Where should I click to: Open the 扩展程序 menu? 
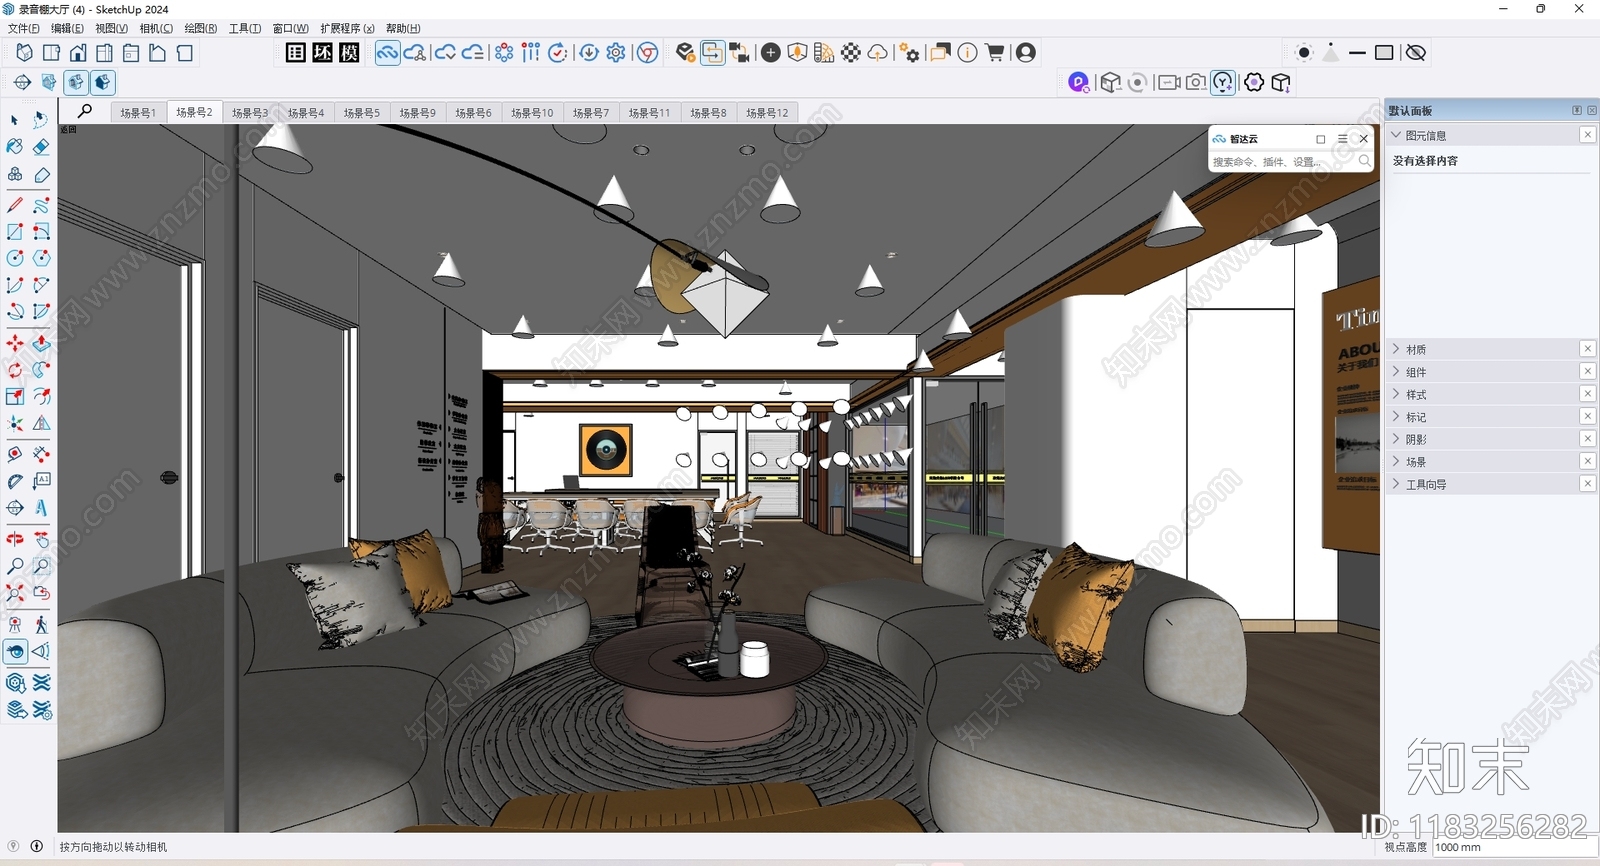pos(347,28)
